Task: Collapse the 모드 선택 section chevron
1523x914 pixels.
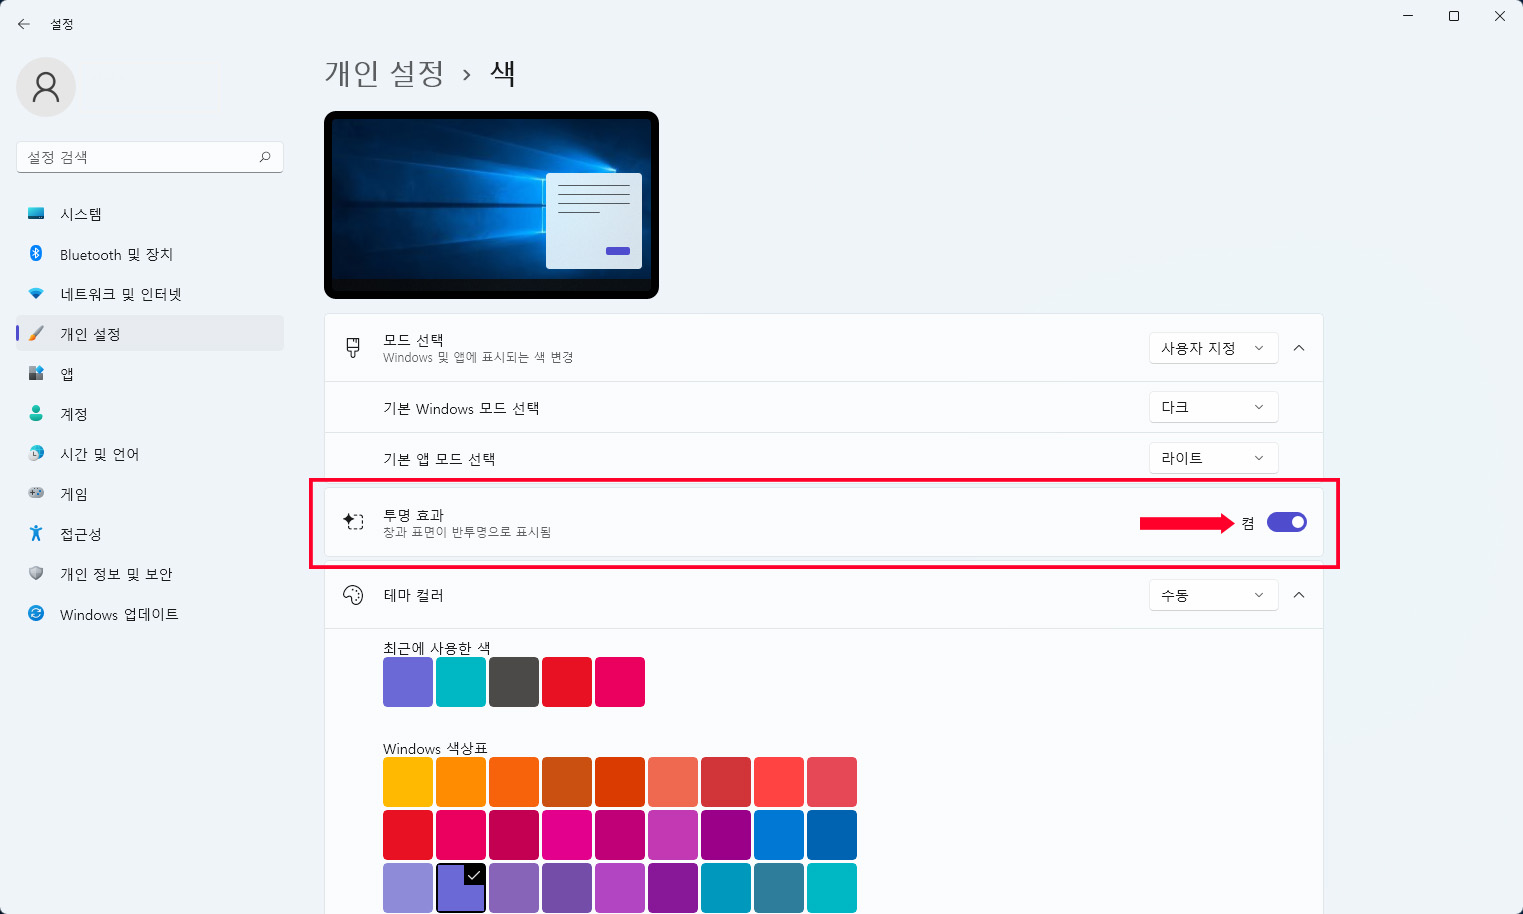Action: pos(1299,348)
